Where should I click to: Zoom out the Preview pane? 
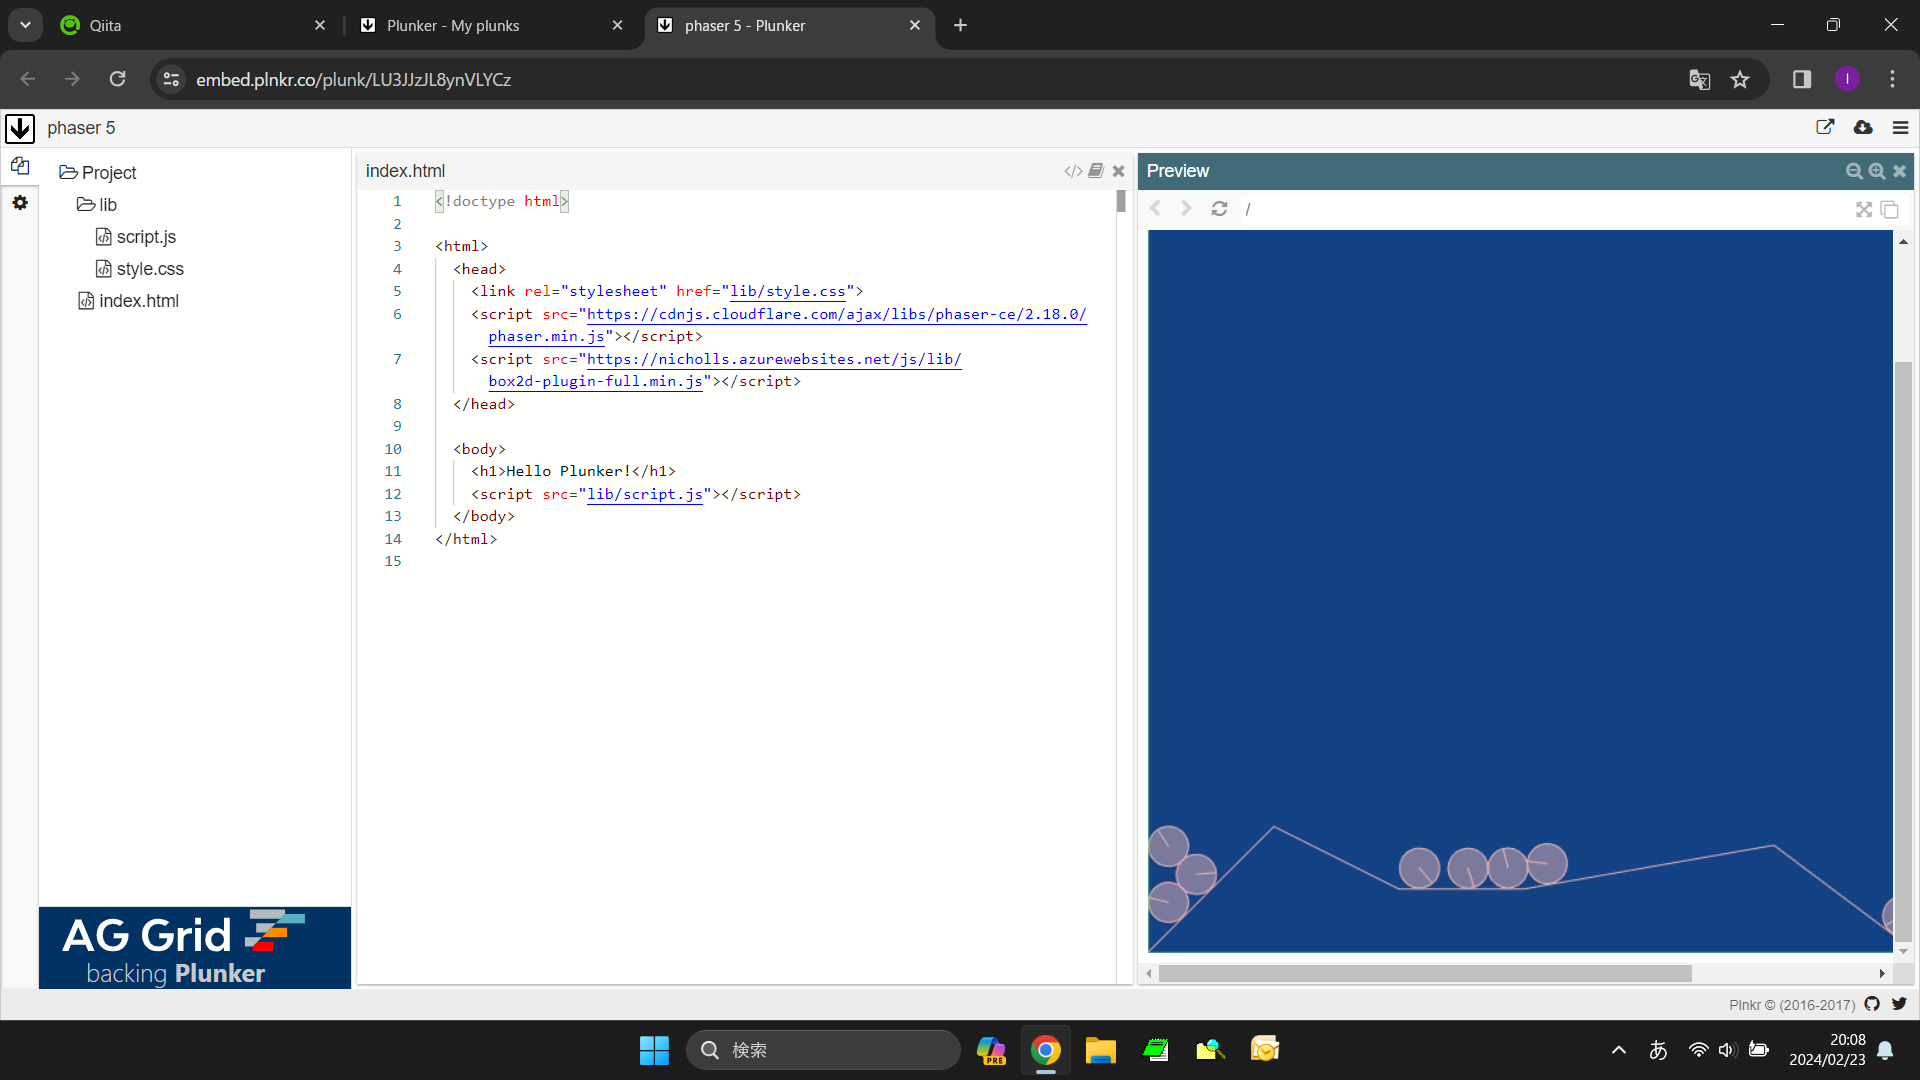click(x=1854, y=171)
